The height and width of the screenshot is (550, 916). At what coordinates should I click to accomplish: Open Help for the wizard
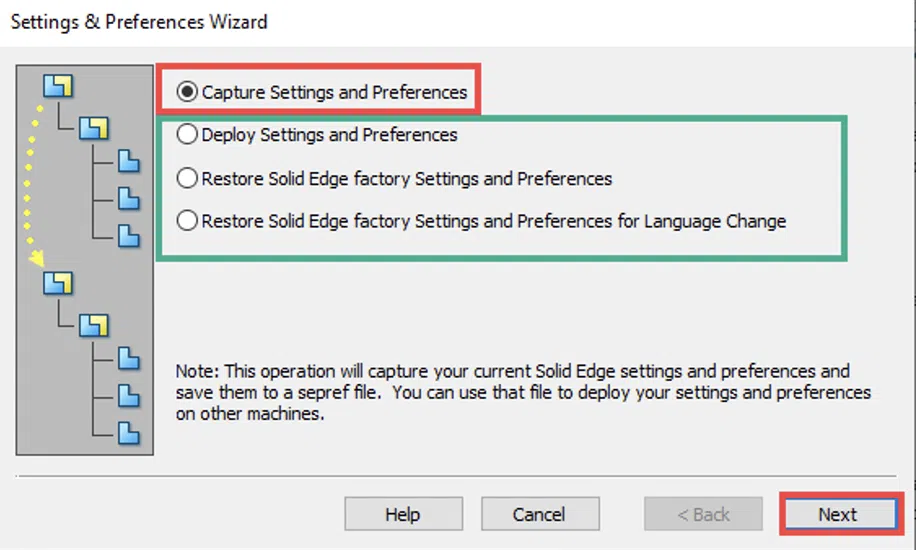(x=404, y=514)
